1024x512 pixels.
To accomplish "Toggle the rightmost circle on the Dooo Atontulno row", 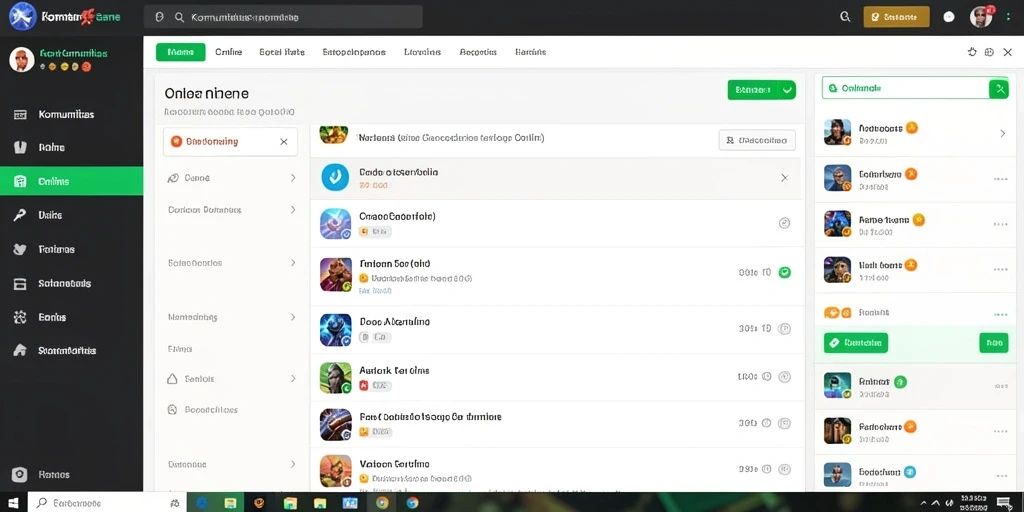I will tap(785, 328).
